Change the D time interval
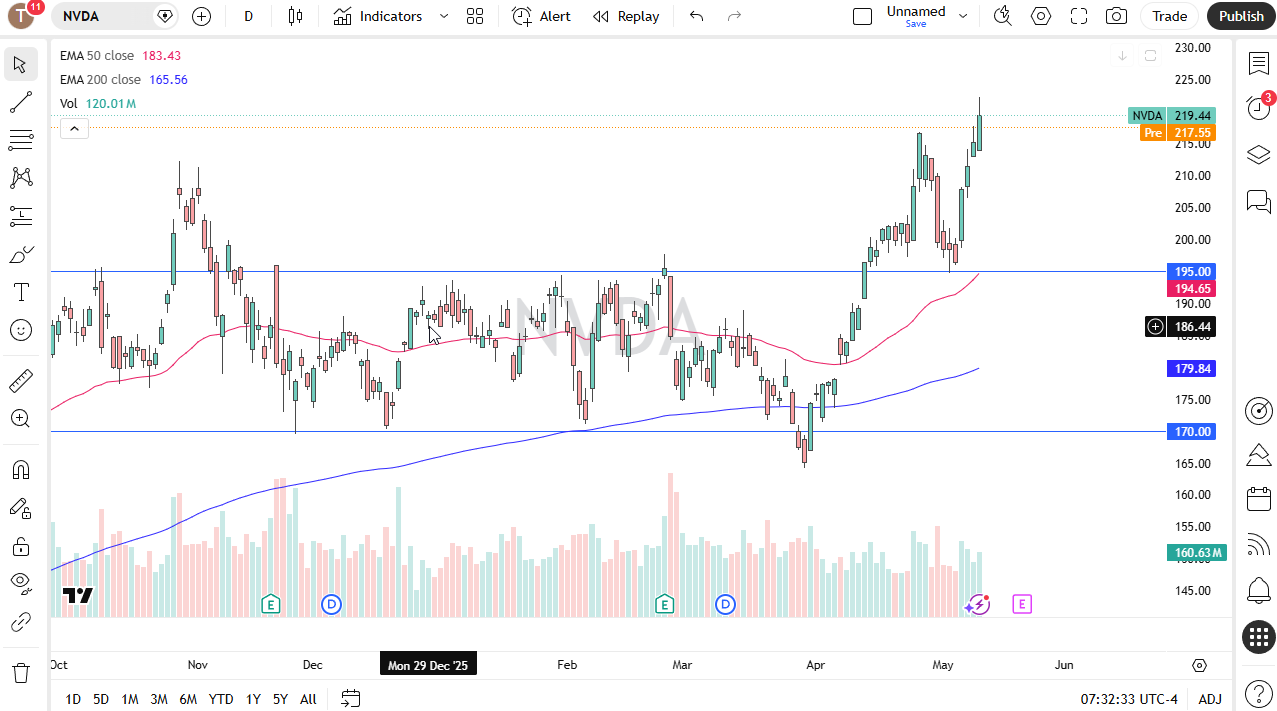The height and width of the screenshot is (711, 1277). (x=248, y=16)
